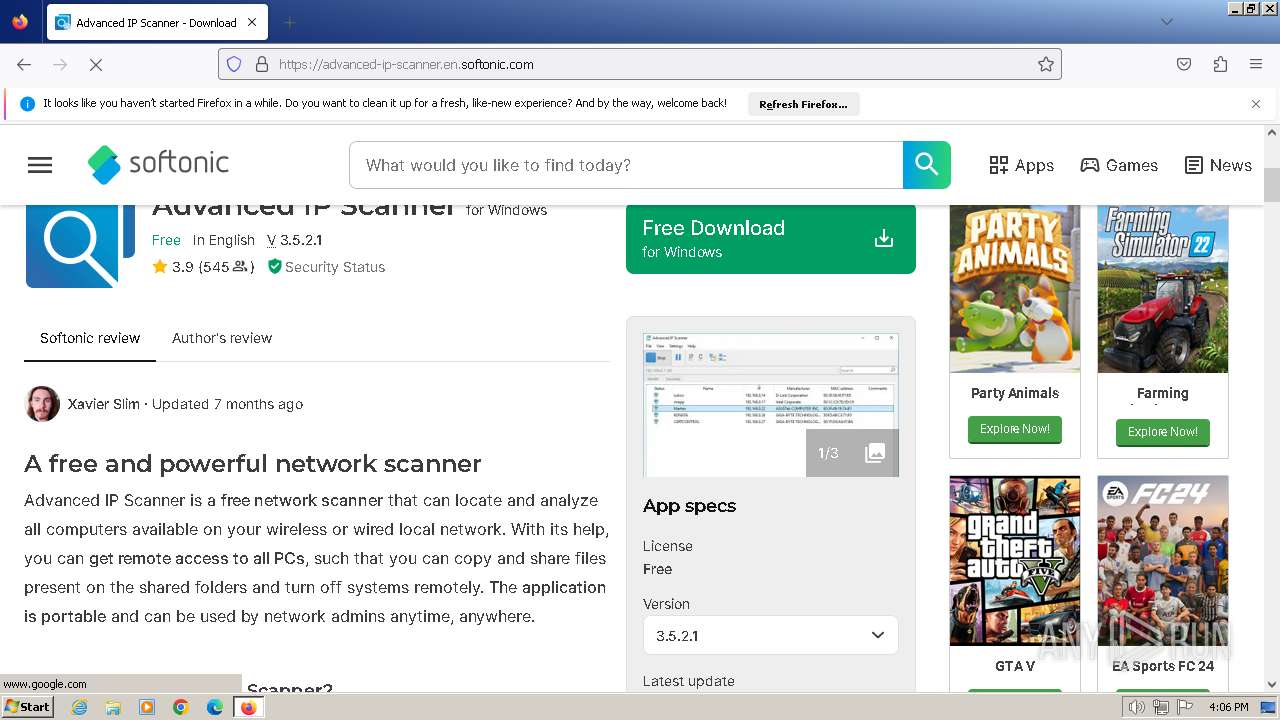Click the Security Status shield badge

click(x=326, y=267)
